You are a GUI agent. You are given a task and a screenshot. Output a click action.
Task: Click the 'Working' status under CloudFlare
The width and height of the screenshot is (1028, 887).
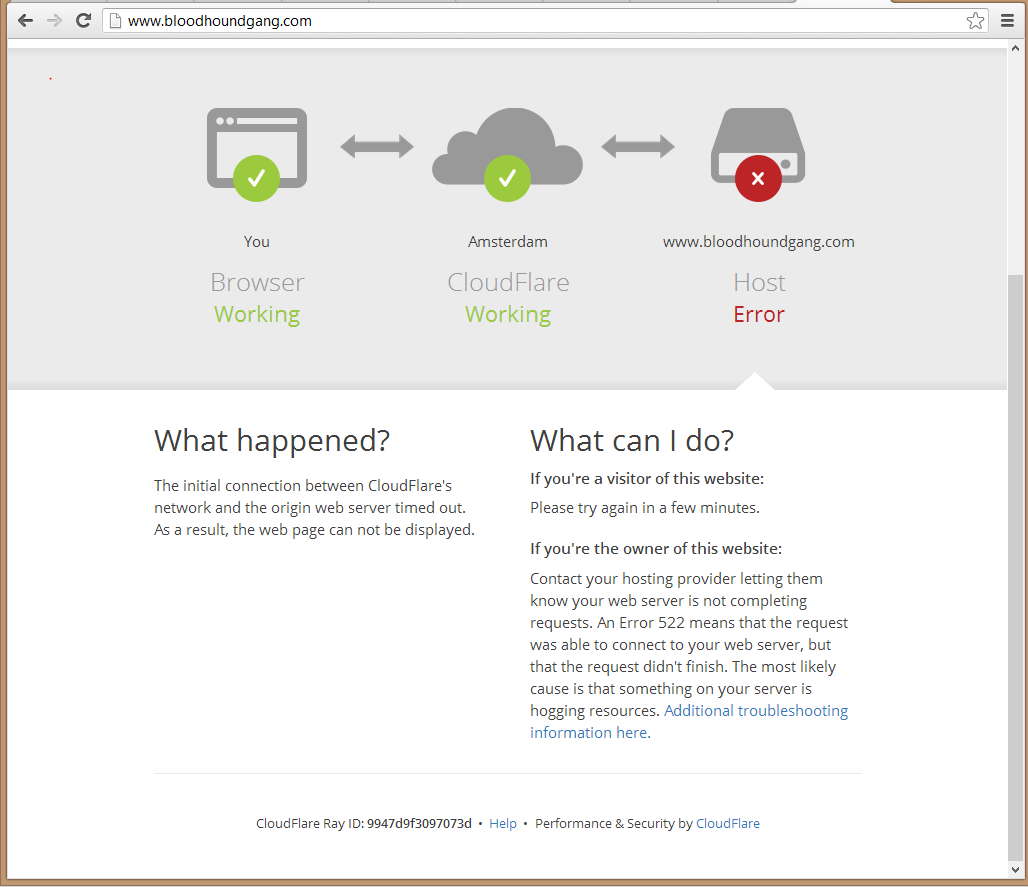pos(508,315)
